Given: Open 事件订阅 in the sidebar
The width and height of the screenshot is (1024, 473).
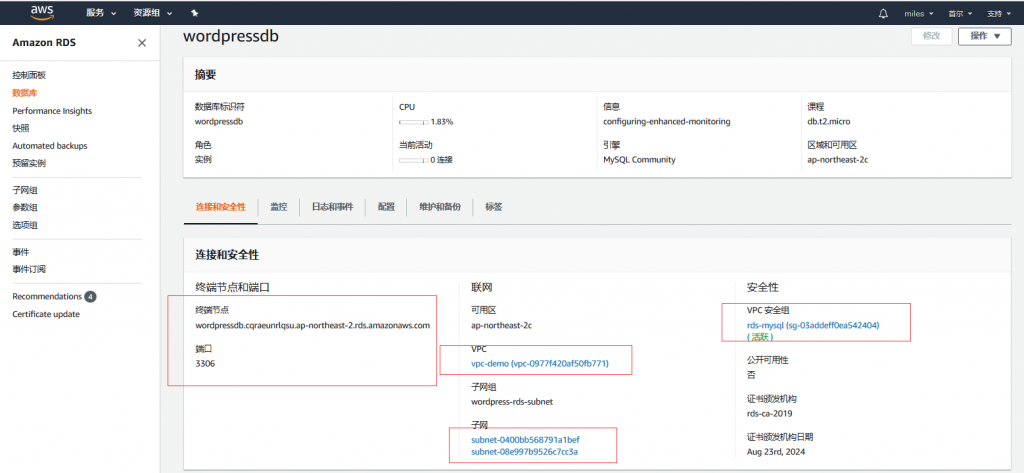Looking at the screenshot, I should 29,269.
